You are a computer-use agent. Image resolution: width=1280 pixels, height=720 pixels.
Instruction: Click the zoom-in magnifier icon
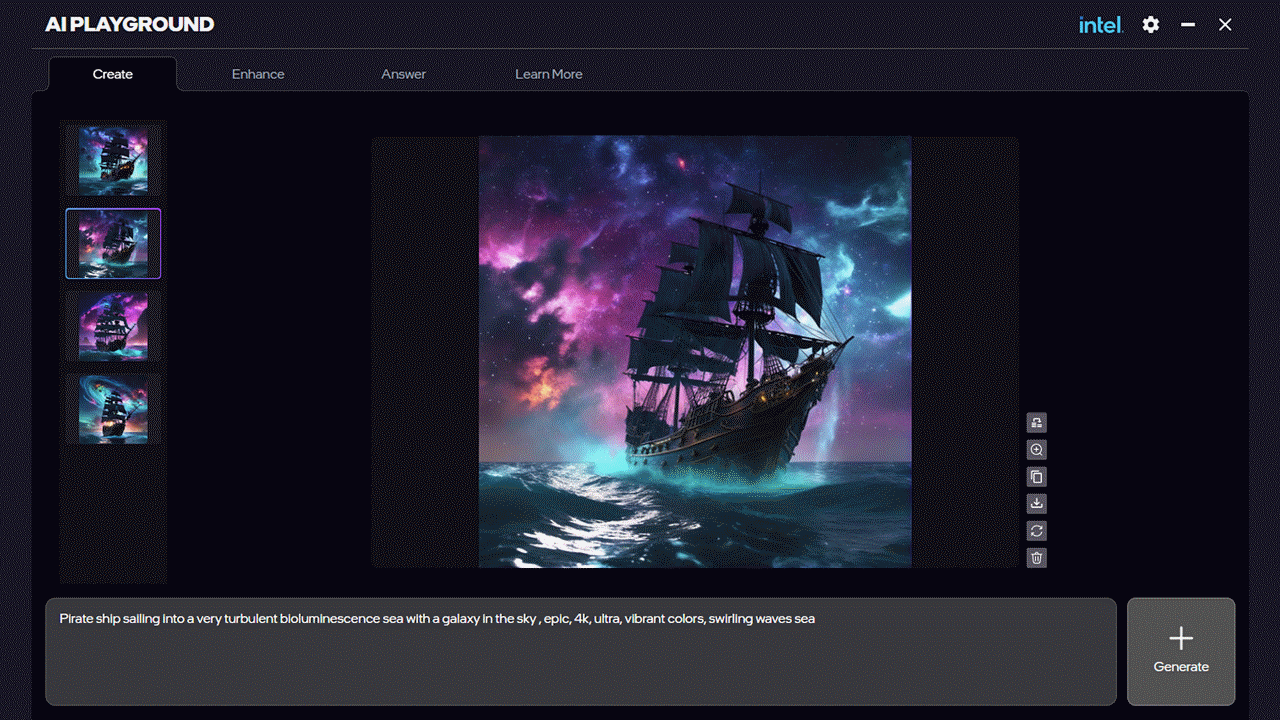(x=1037, y=450)
